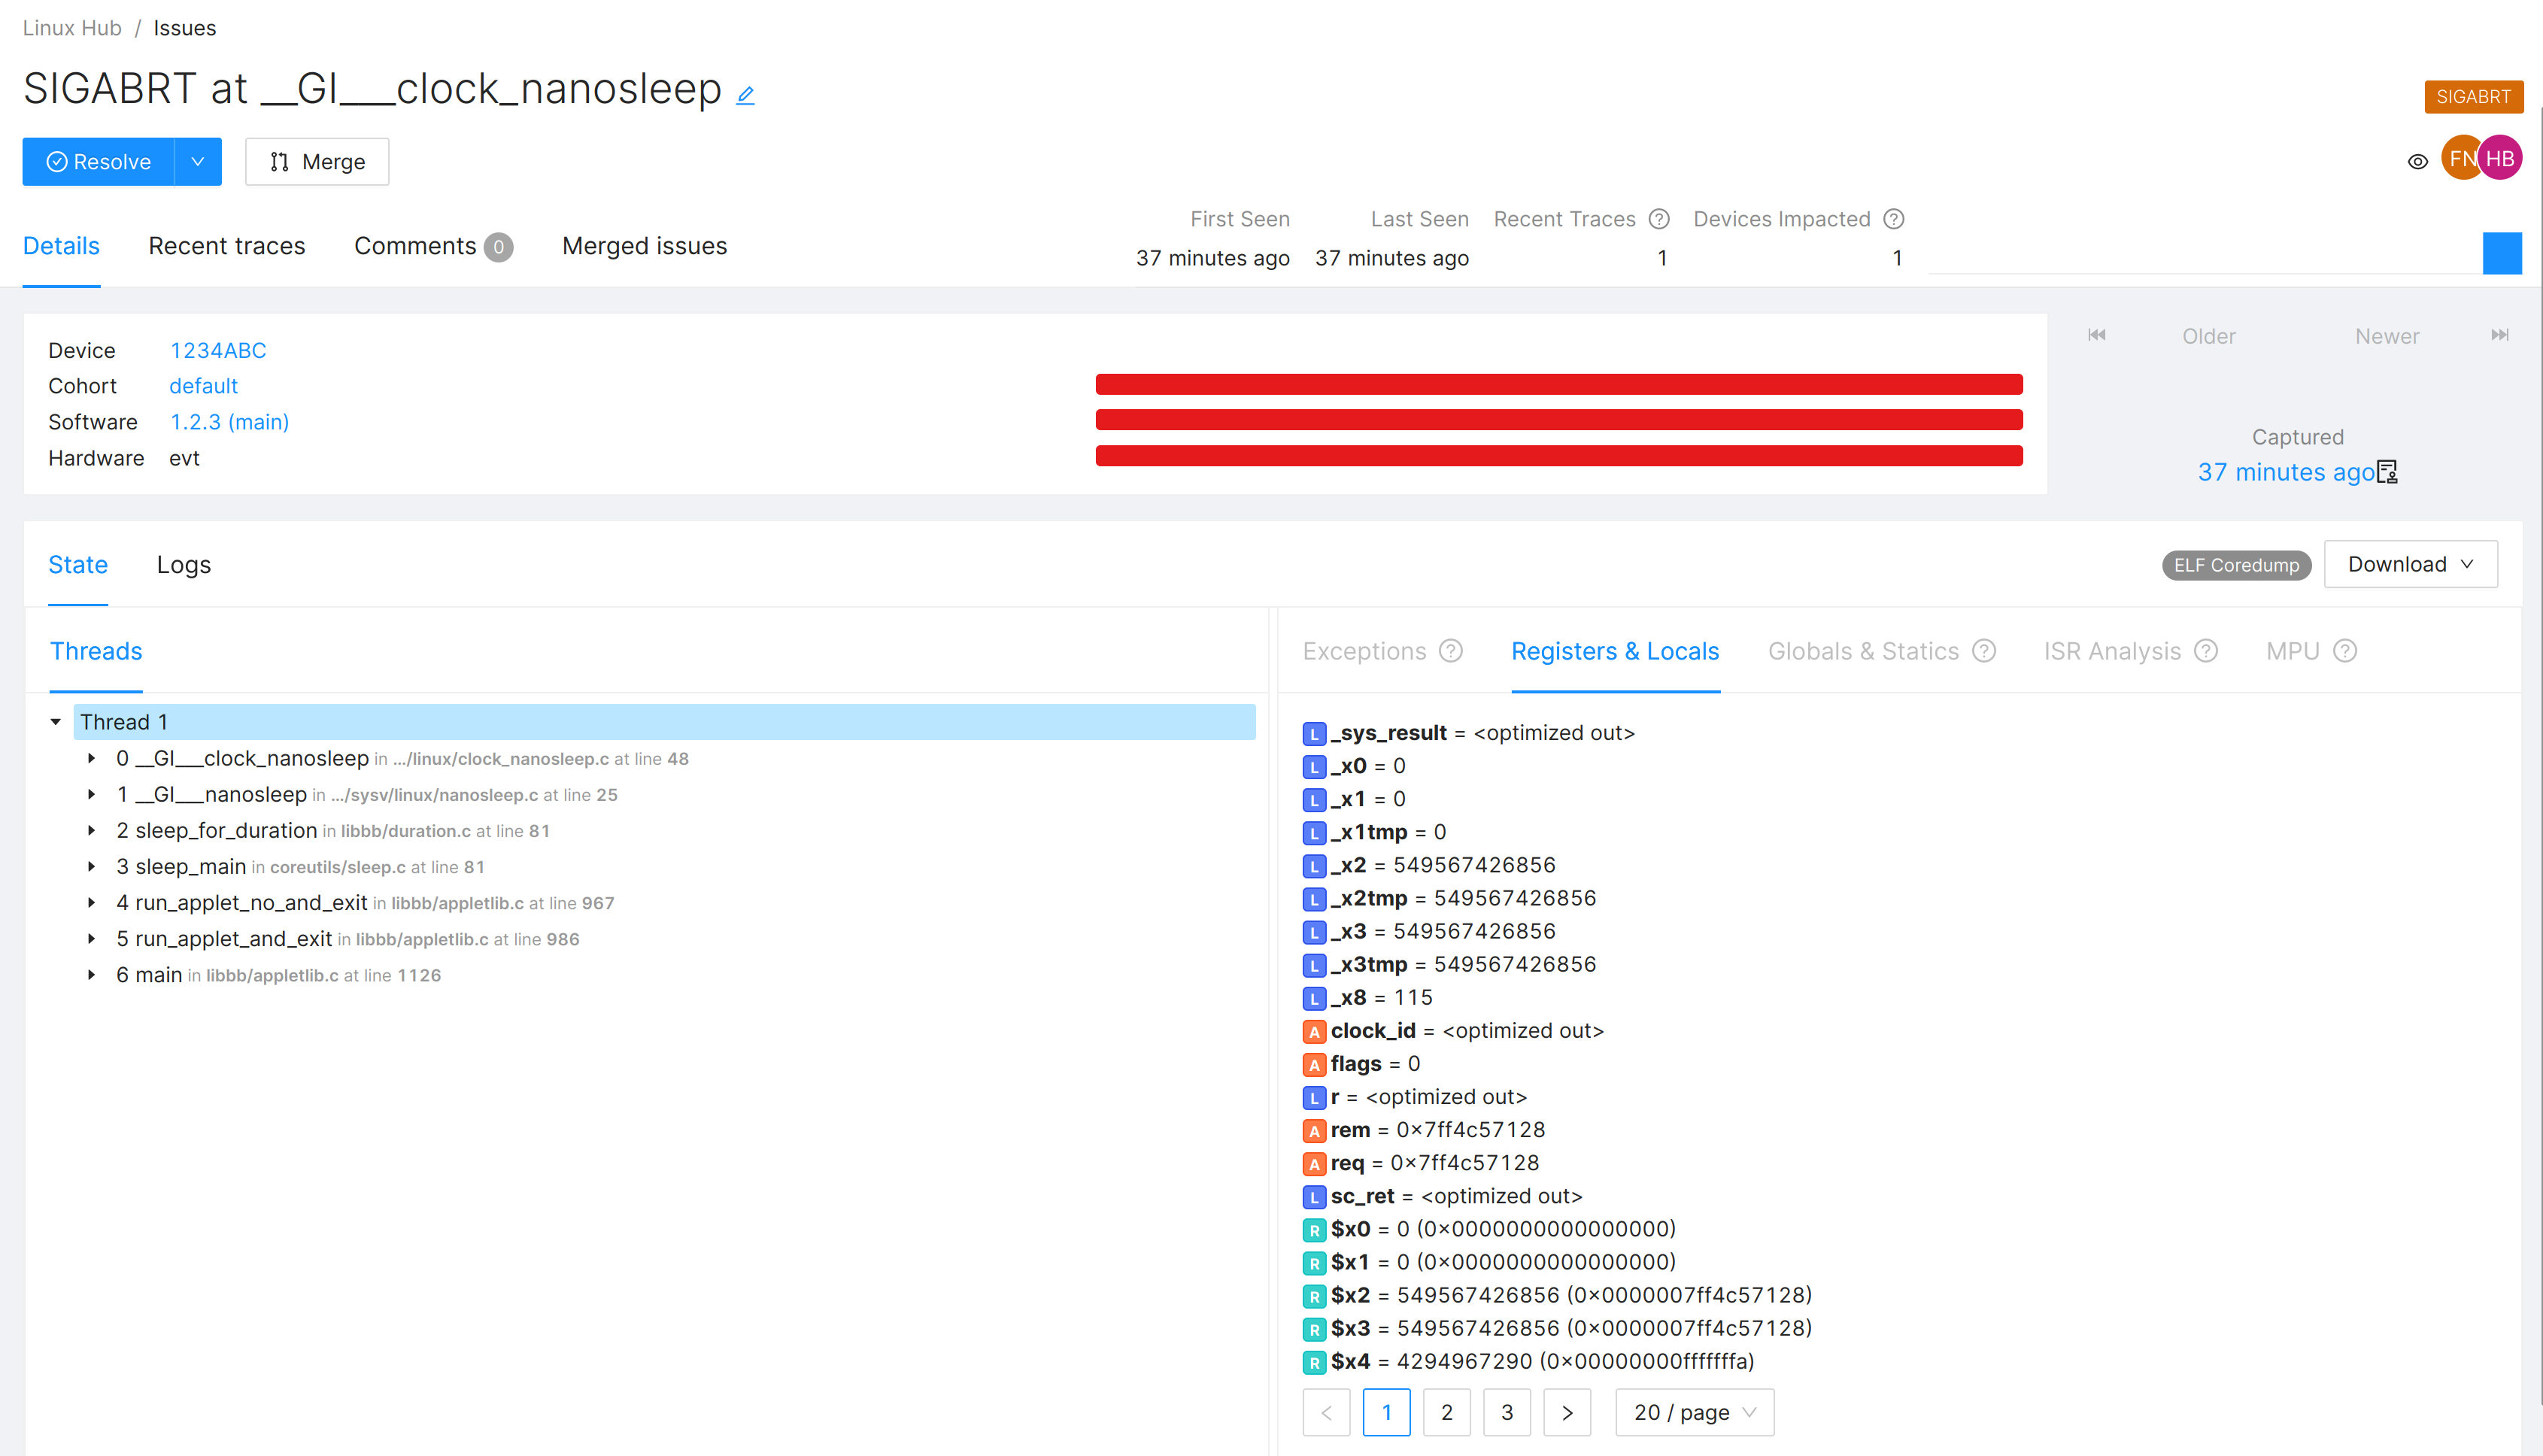Click the edit title pencil icon

pyautogui.click(x=745, y=95)
